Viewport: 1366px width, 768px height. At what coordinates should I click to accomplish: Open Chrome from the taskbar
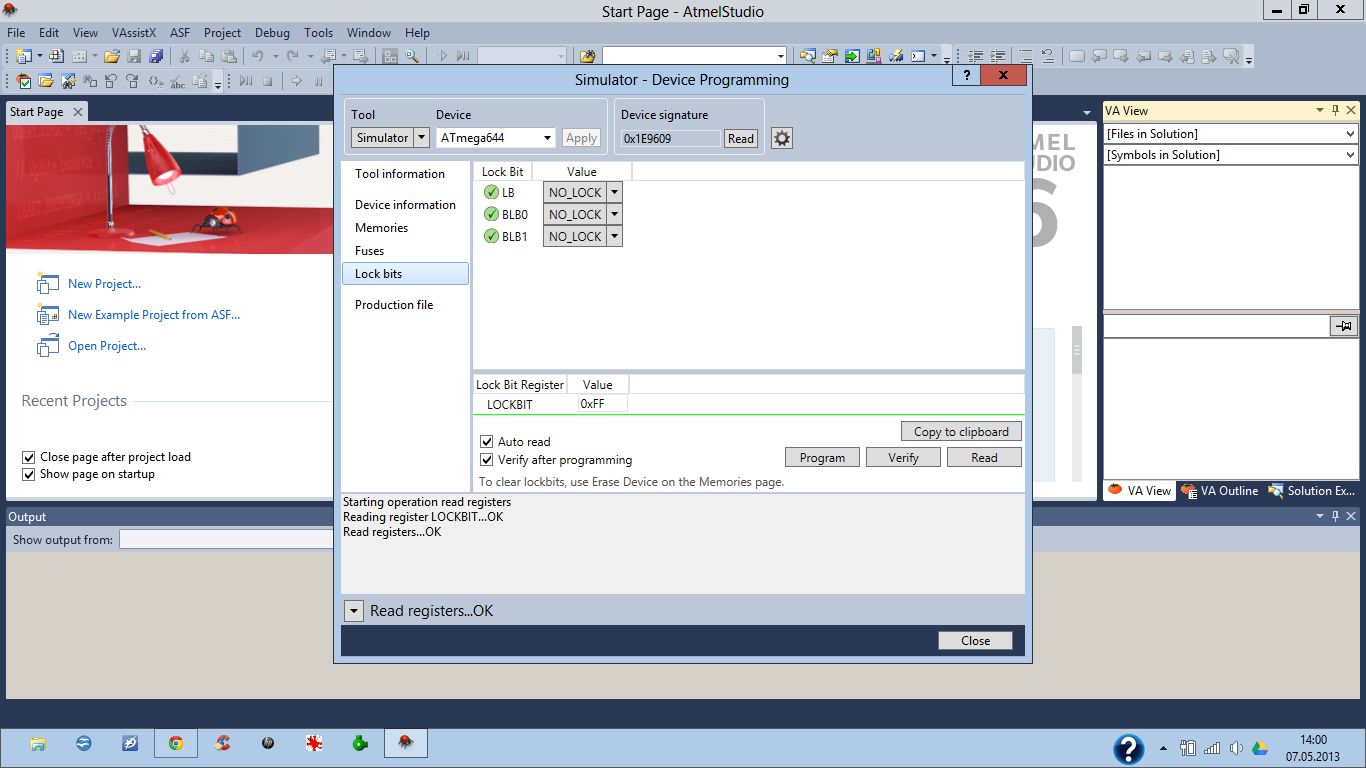coord(175,743)
